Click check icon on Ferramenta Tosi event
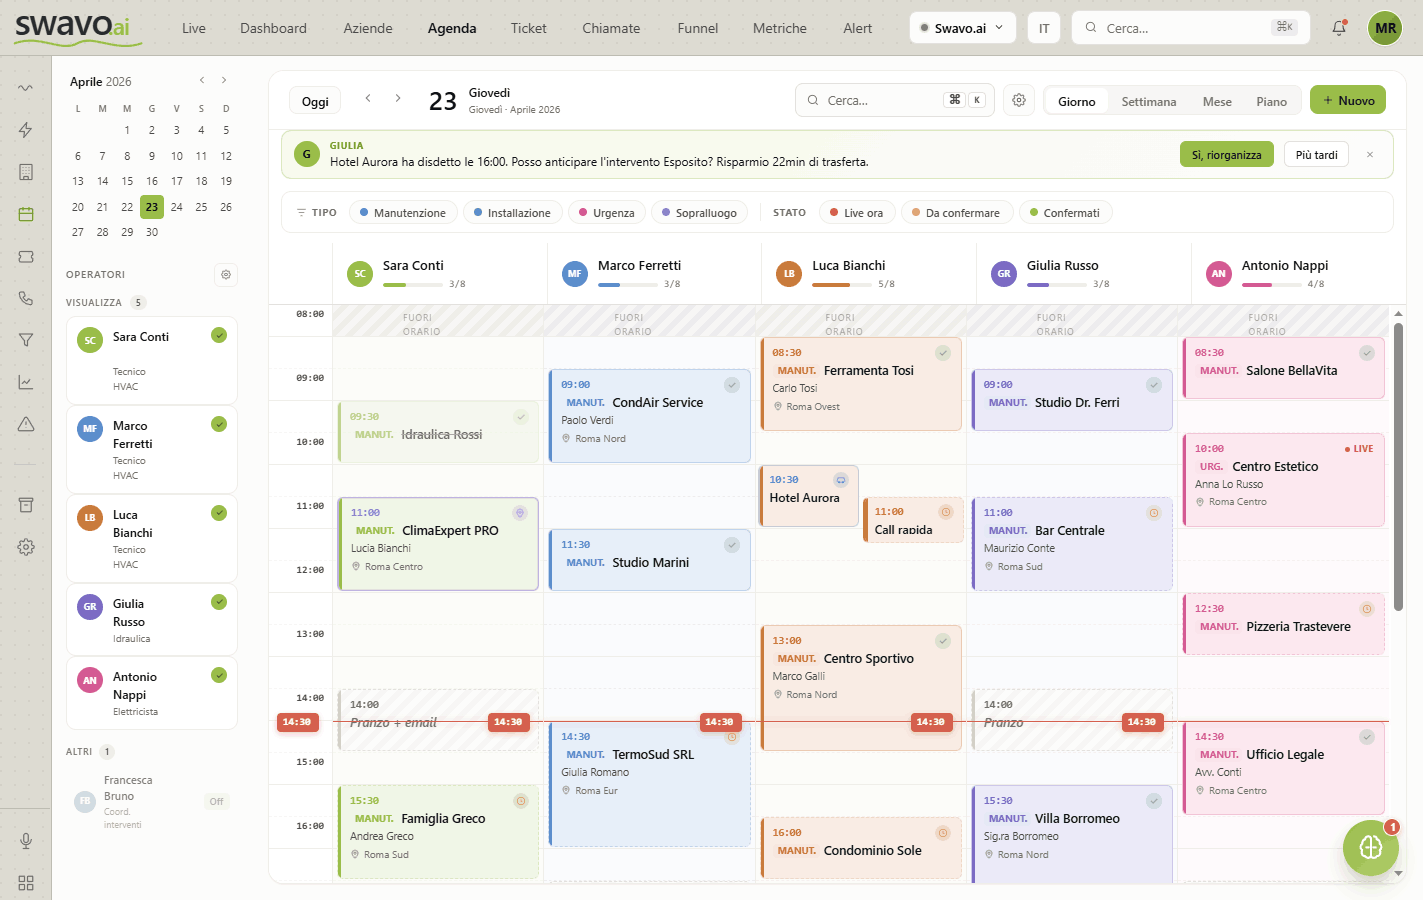 pos(943,353)
